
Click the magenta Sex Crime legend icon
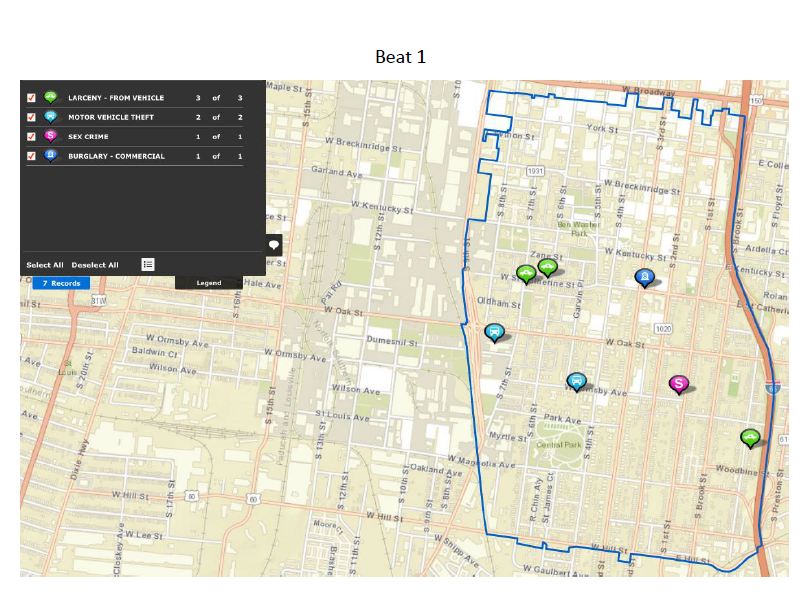(x=50, y=135)
